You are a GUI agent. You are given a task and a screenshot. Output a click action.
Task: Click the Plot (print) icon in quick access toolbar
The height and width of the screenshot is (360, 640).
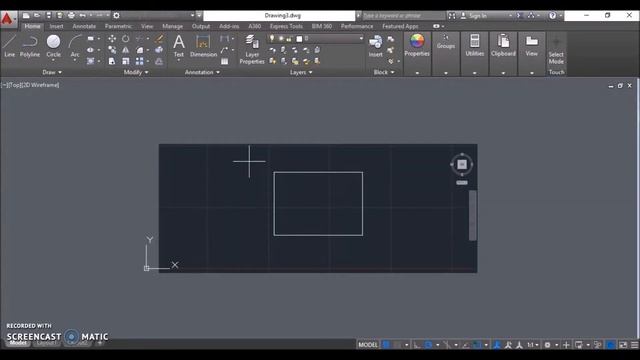(71, 16)
